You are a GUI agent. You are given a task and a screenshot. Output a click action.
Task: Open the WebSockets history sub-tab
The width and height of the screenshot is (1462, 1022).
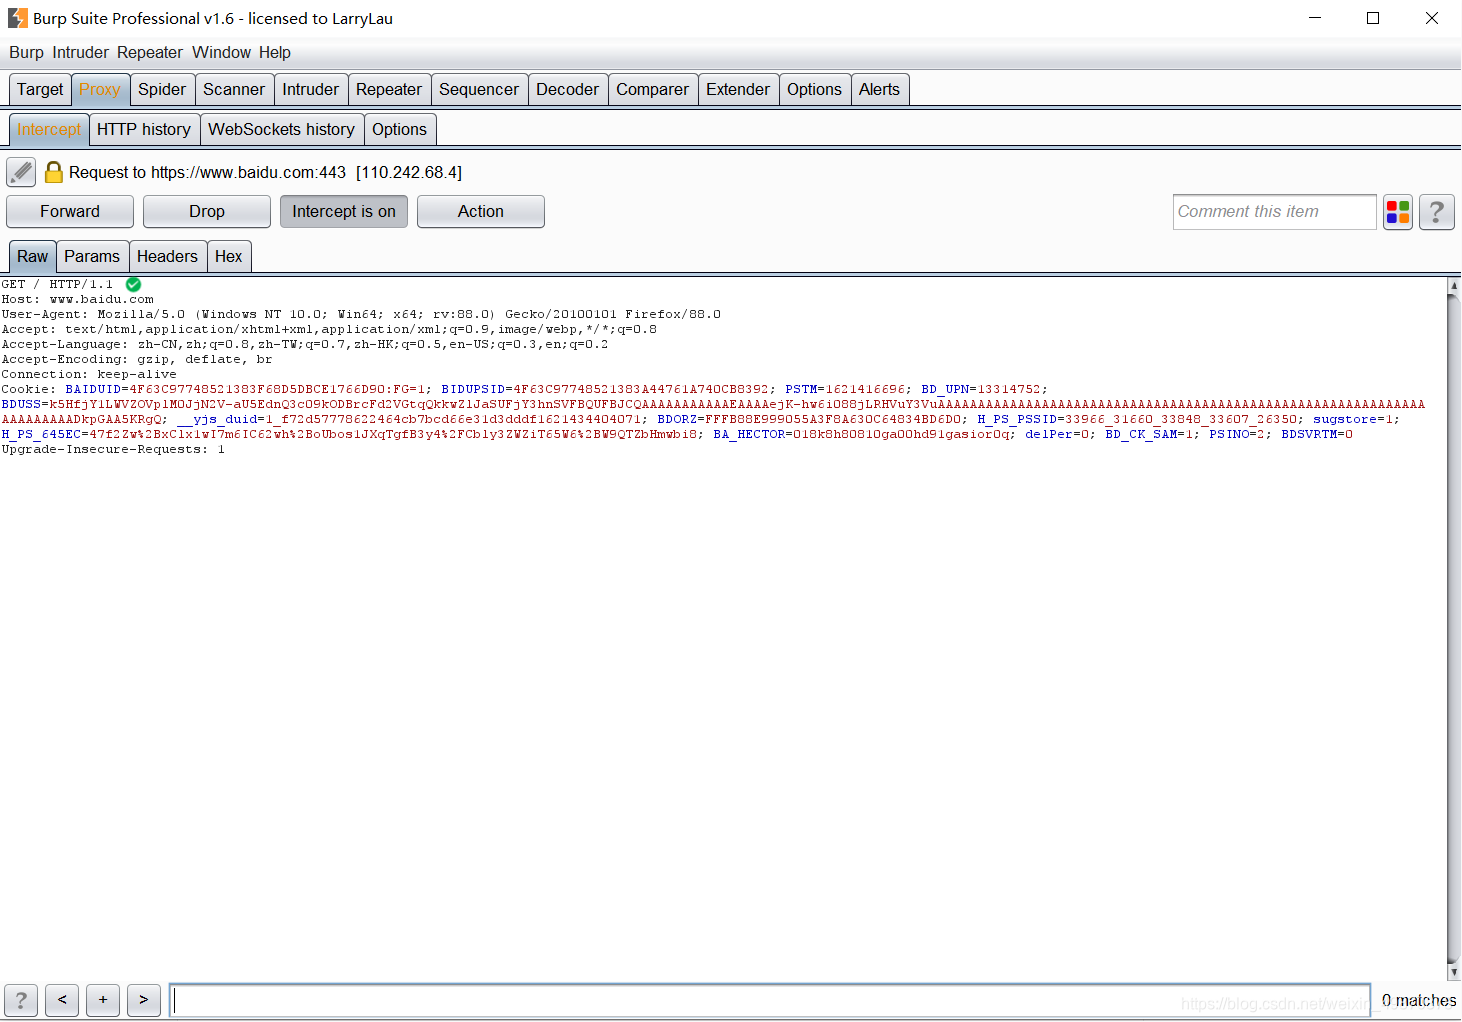pyautogui.click(x=282, y=129)
